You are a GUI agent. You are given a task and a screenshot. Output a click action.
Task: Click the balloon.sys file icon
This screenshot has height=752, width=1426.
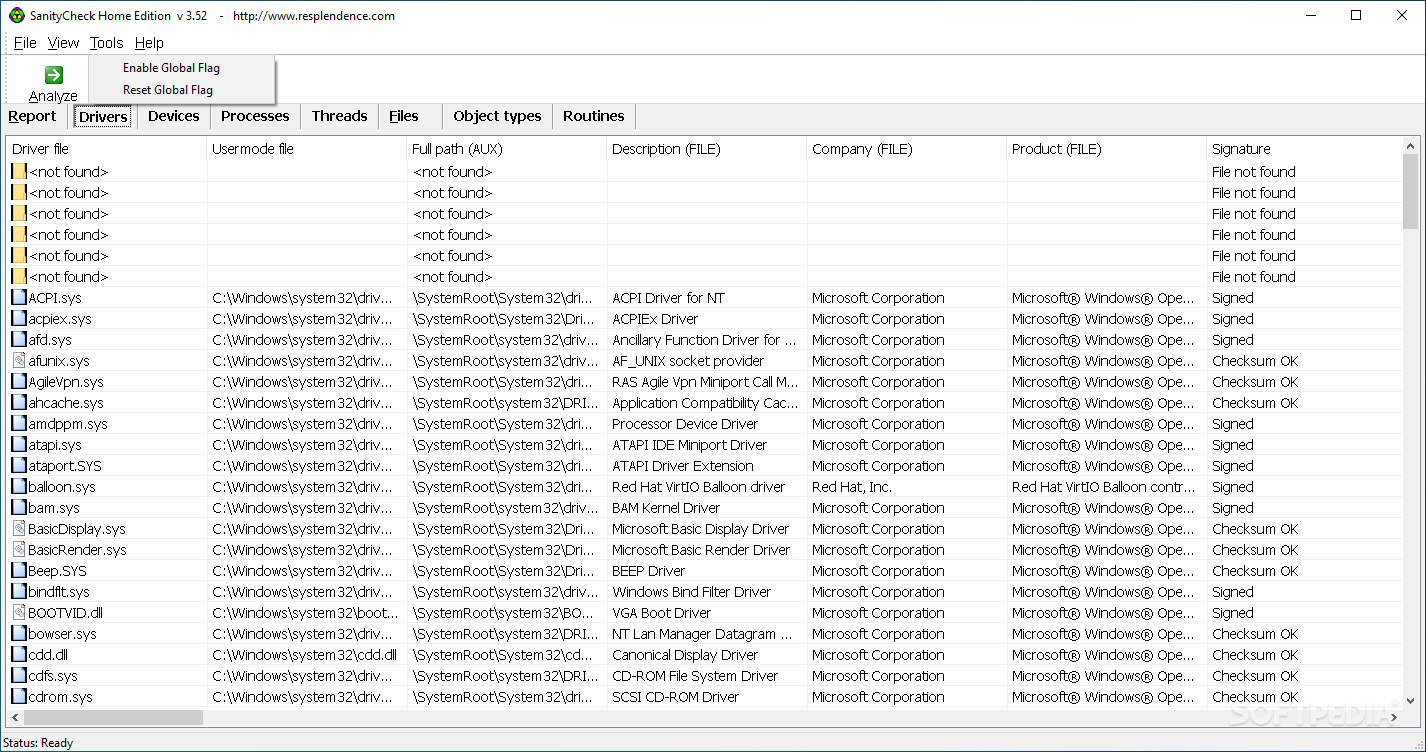[19, 487]
